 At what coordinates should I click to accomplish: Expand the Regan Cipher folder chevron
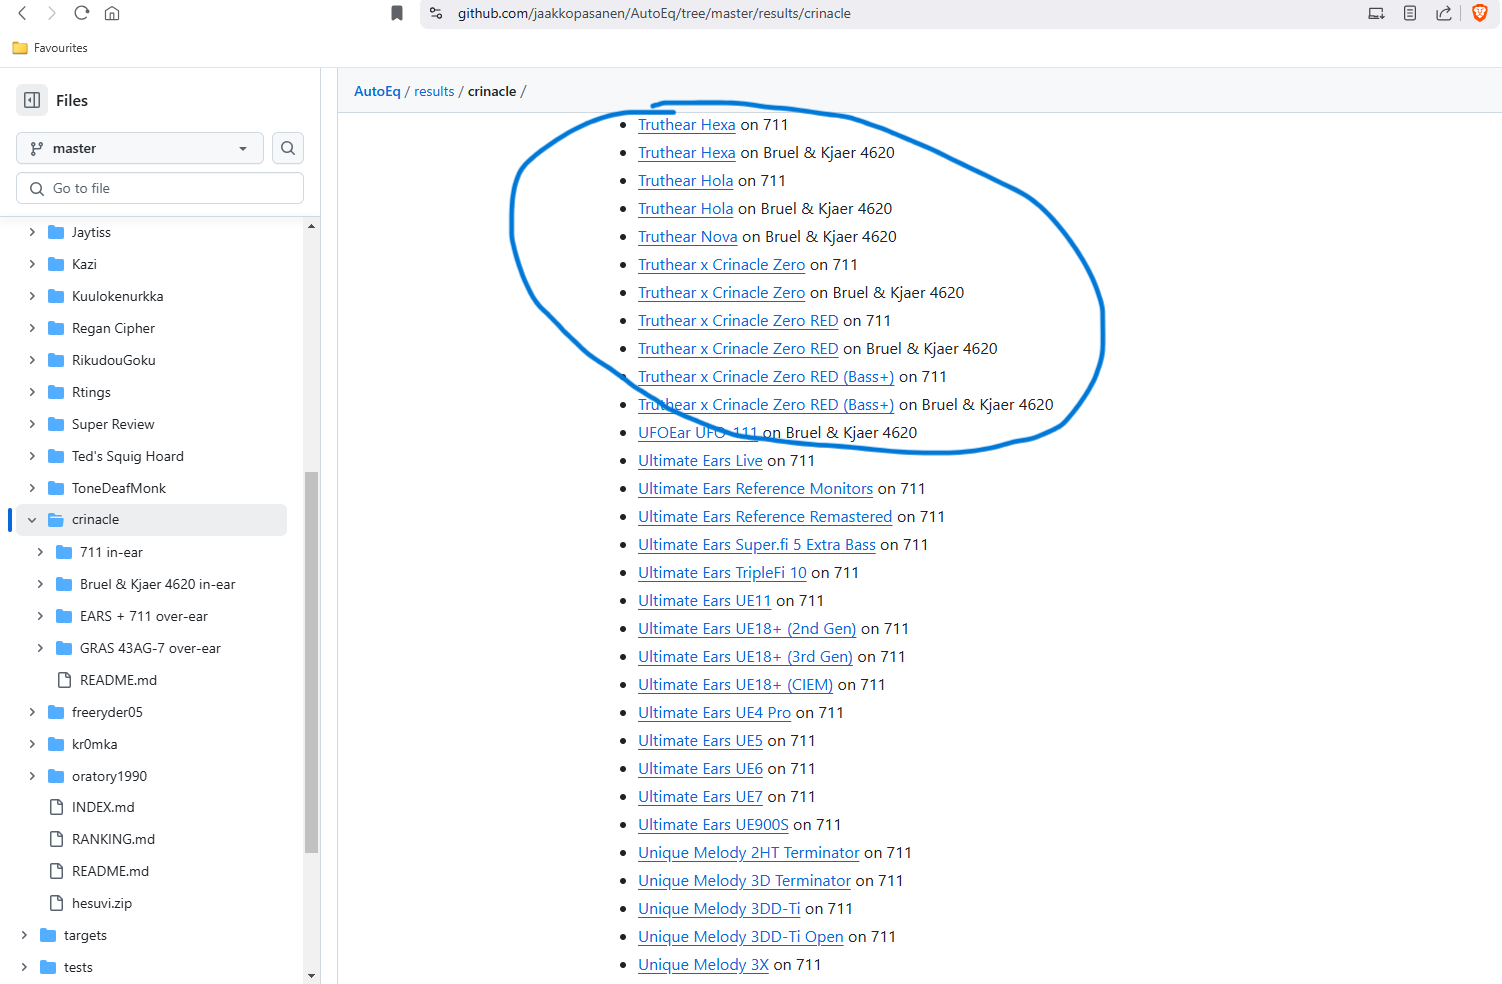pos(32,328)
